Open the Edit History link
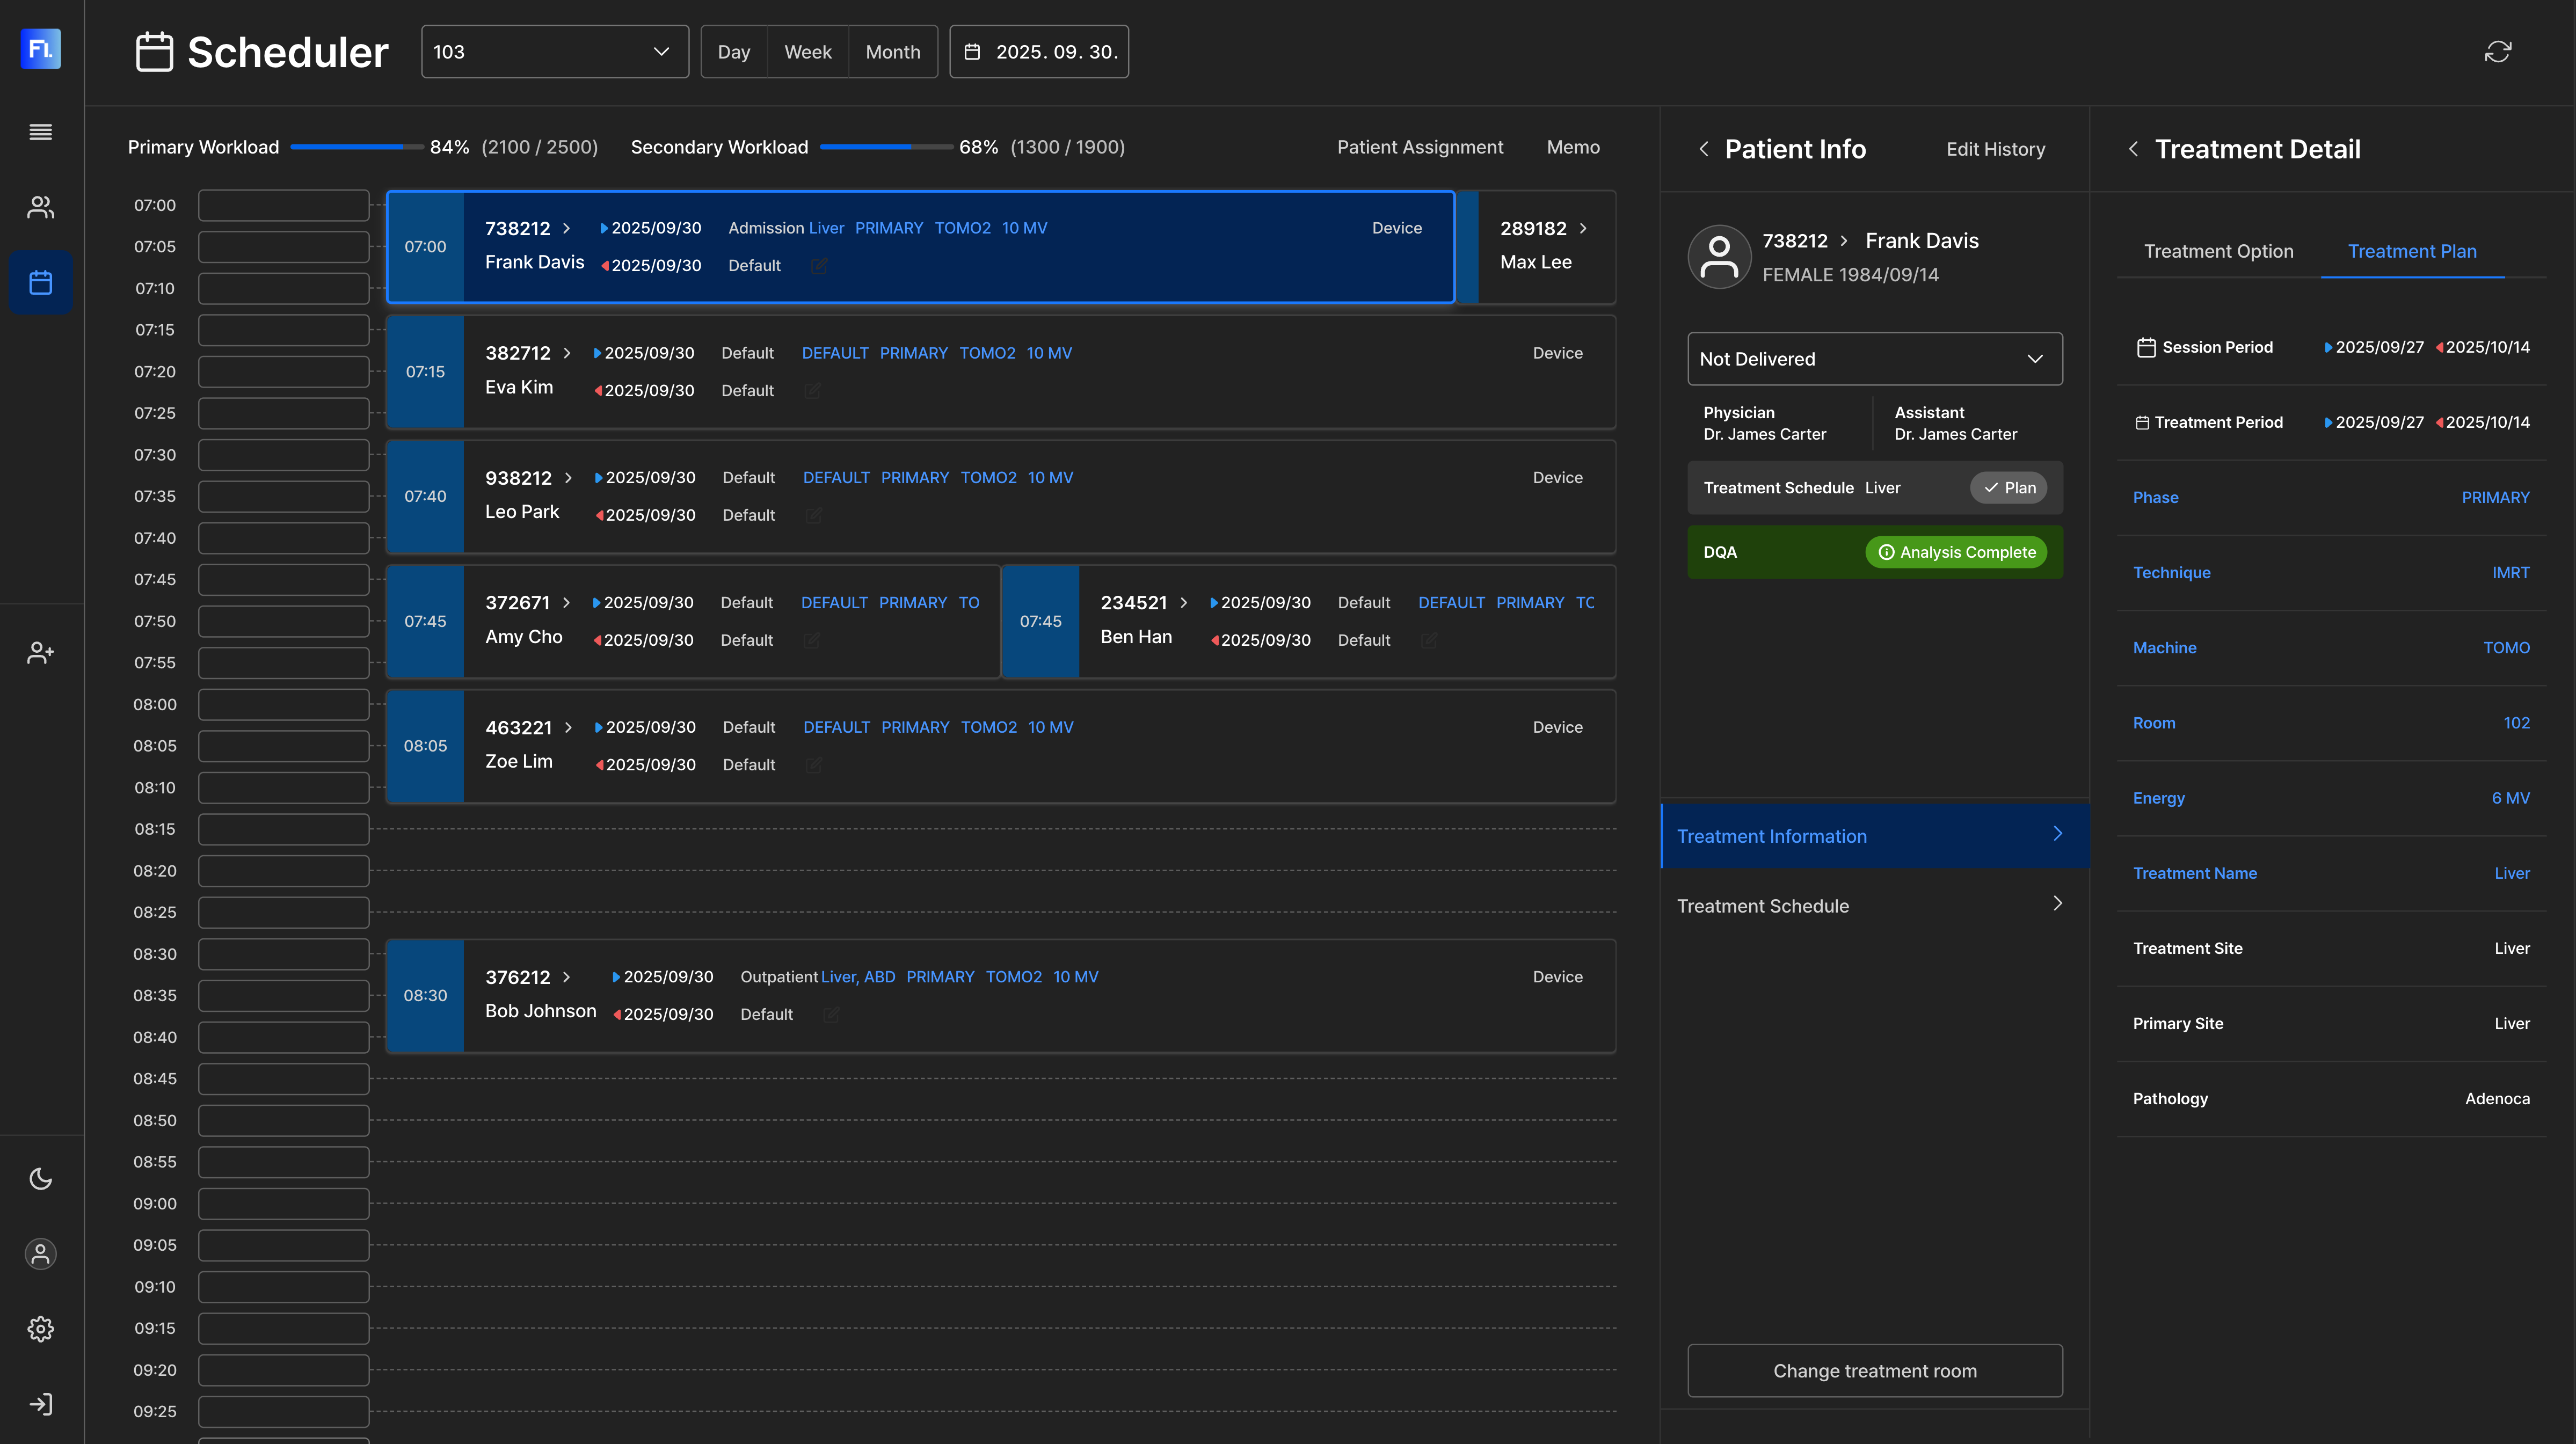This screenshot has height=1444, width=2576. [1995, 149]
